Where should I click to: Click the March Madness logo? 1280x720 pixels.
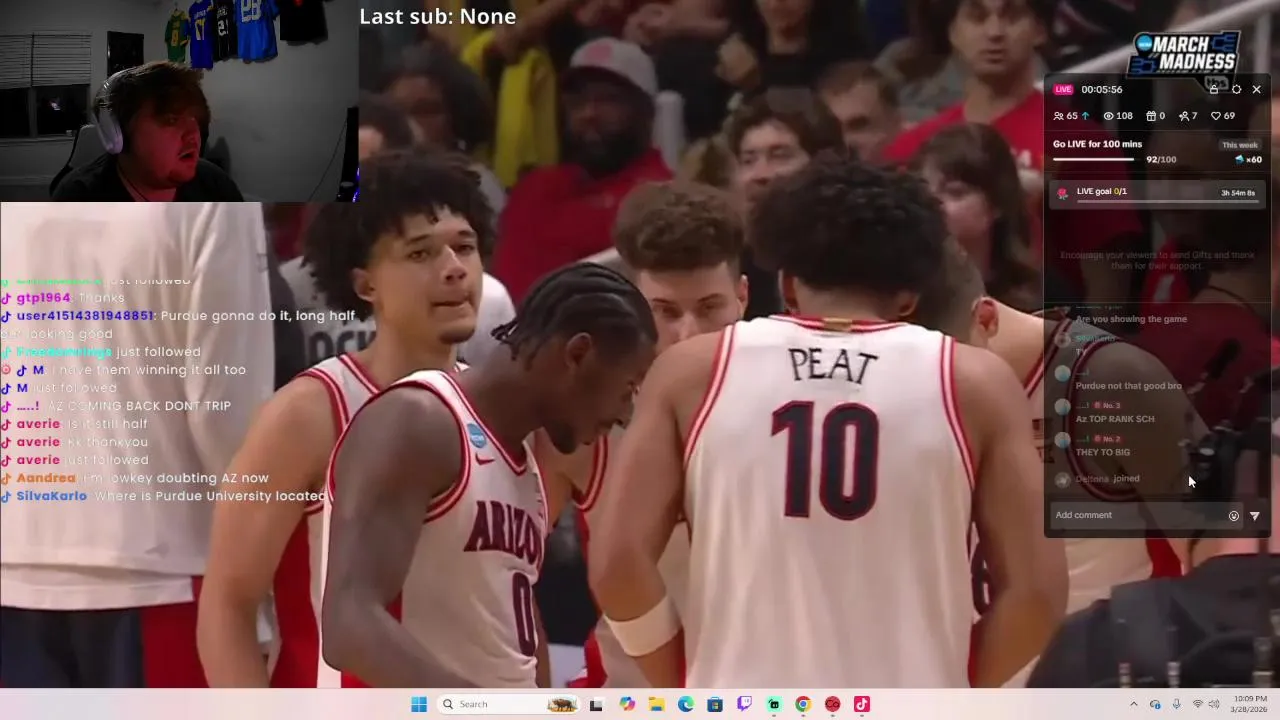tap(1184, 55)
